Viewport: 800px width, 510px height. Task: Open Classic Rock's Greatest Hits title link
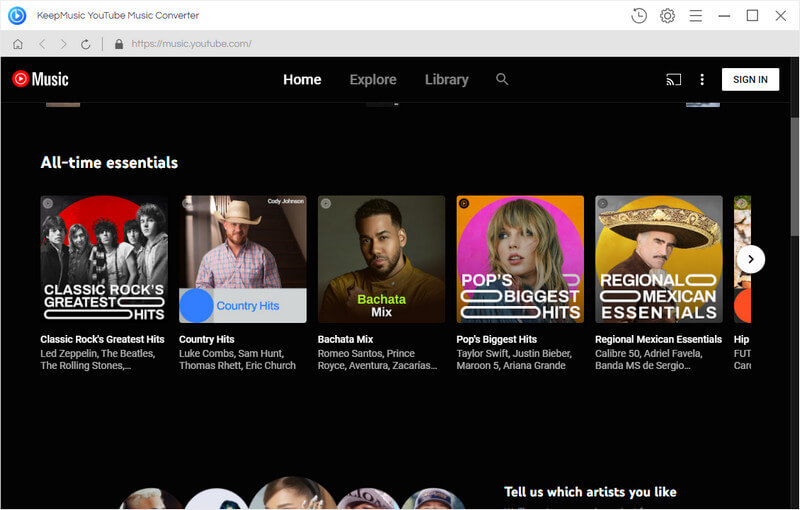103,339
